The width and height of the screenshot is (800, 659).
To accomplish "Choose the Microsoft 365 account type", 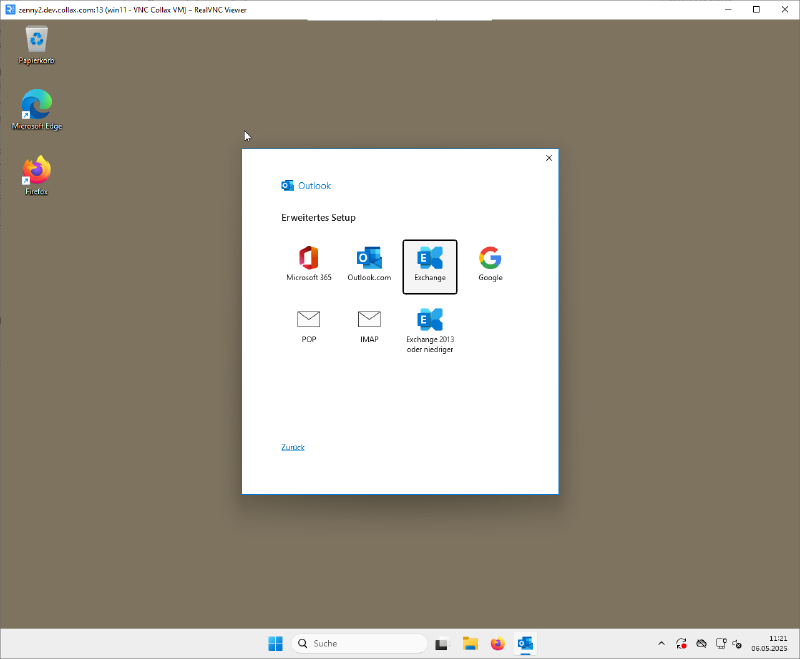I will coord(309,264).
